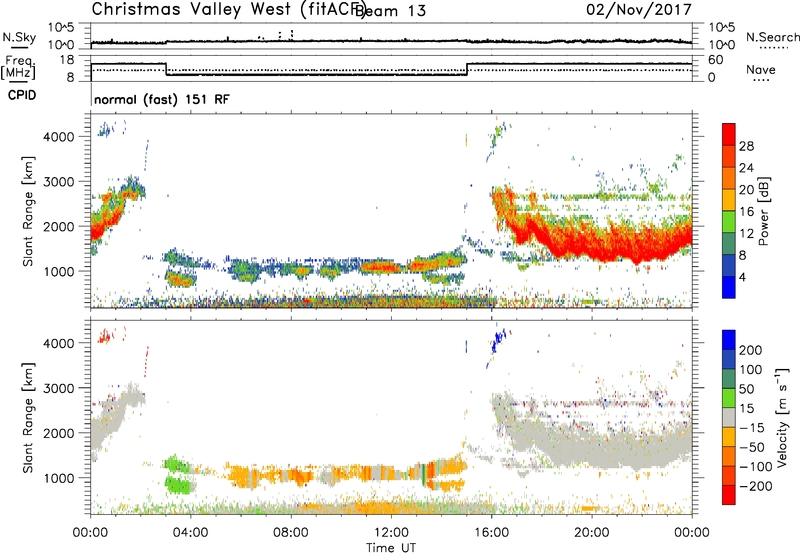Click the 'Velocity [m s-1]' color bar label
Viewport: 800px width, 554px height.
click(x=782, y=417)
